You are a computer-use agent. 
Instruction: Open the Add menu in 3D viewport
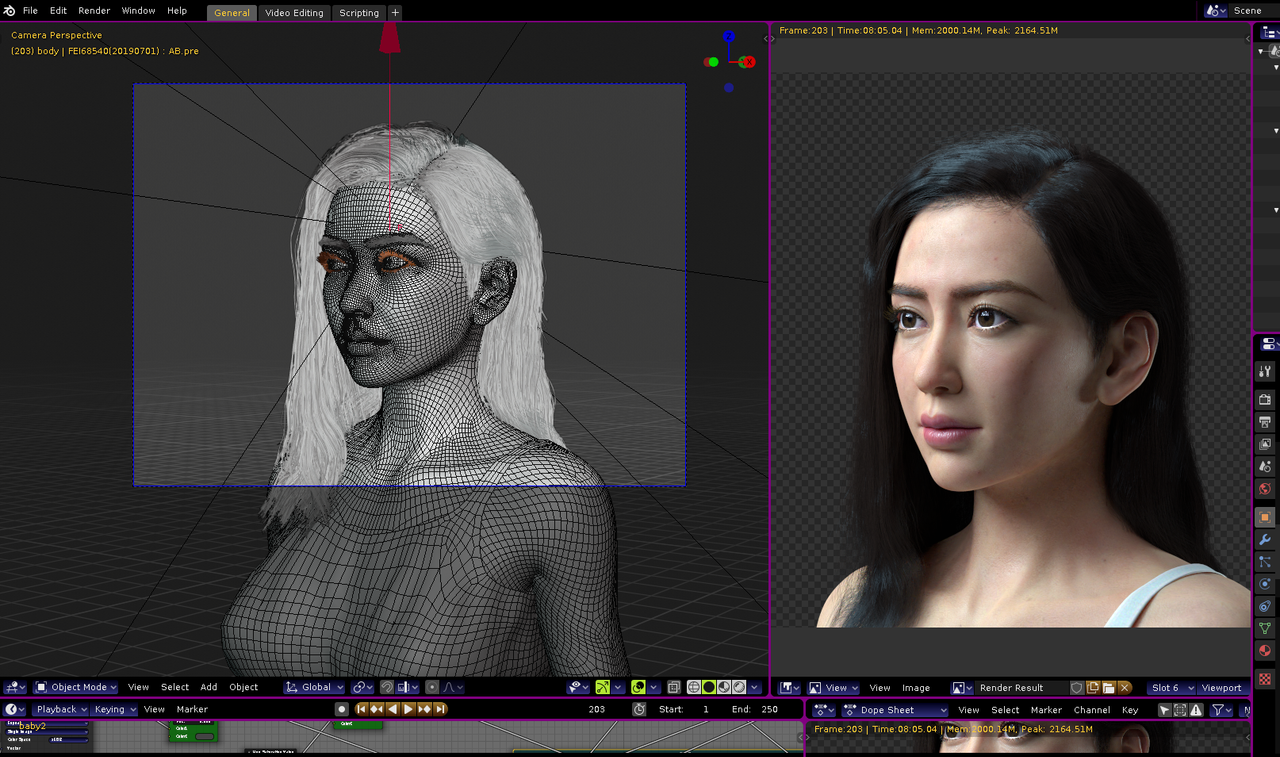point(208,687)
